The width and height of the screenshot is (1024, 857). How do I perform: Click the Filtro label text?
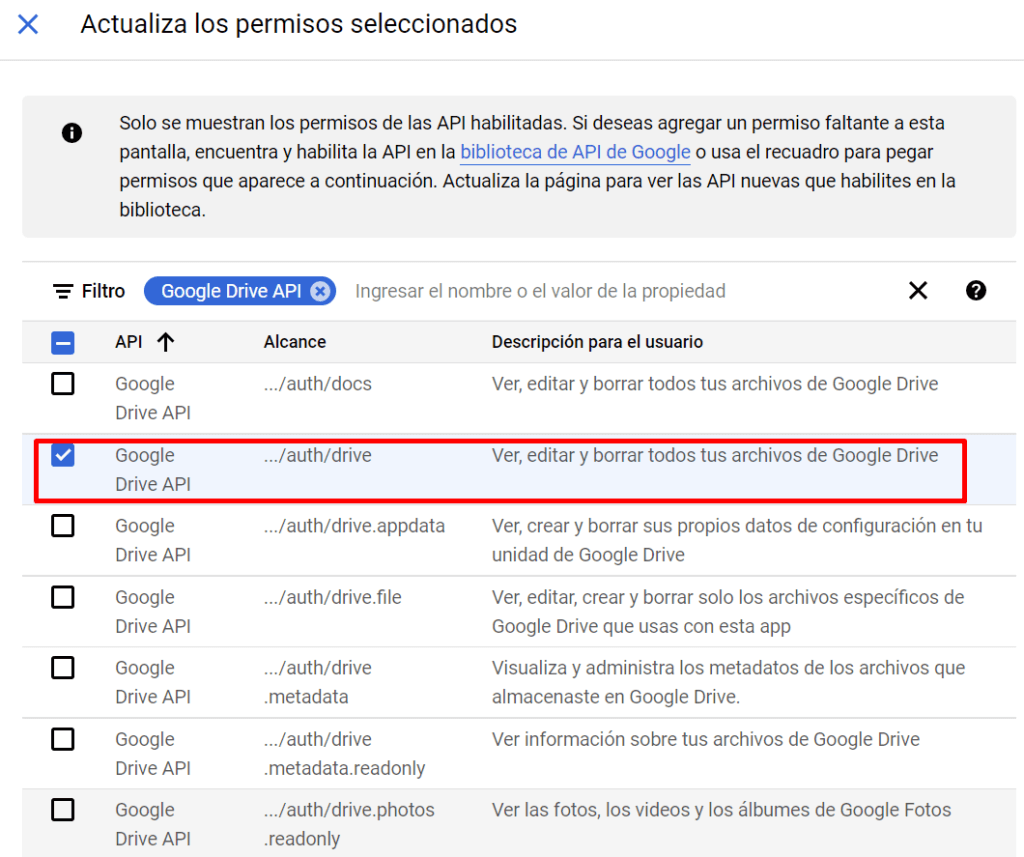[x=103, y=291]
